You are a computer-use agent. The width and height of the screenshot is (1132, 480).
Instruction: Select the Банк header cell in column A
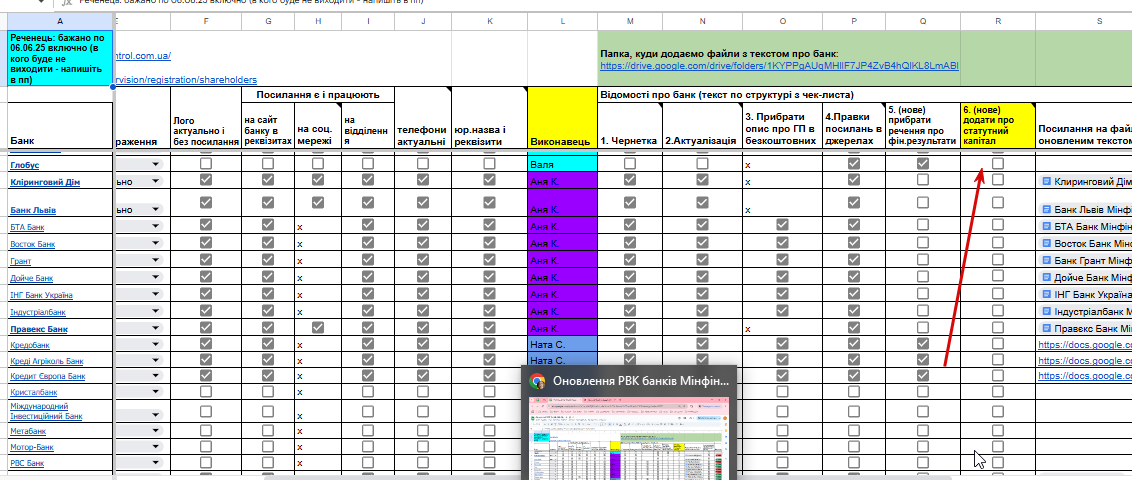click(59, 126)
